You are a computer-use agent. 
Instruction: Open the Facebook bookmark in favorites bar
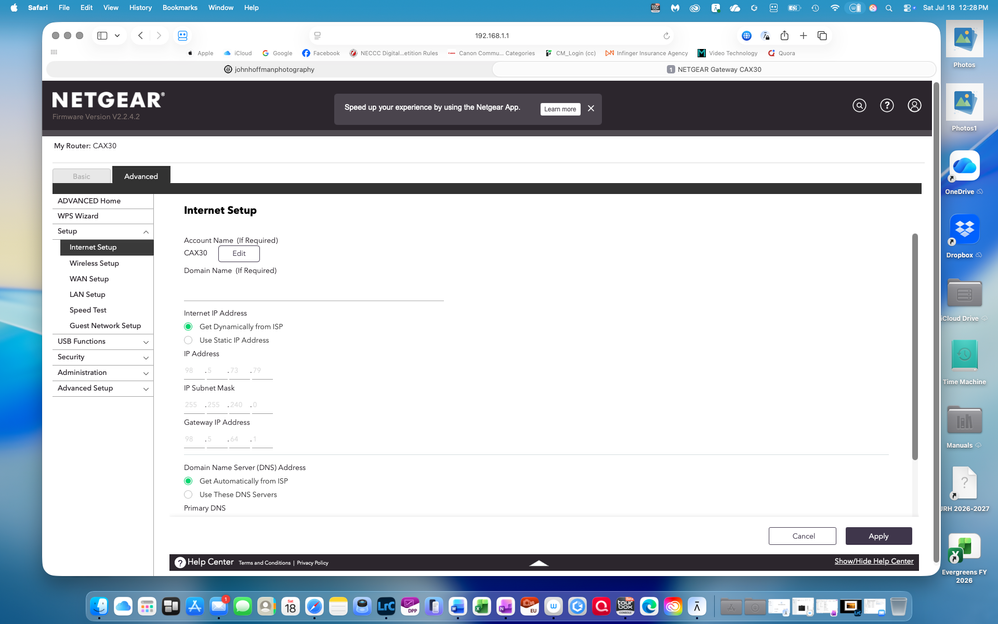coord(321,53)
